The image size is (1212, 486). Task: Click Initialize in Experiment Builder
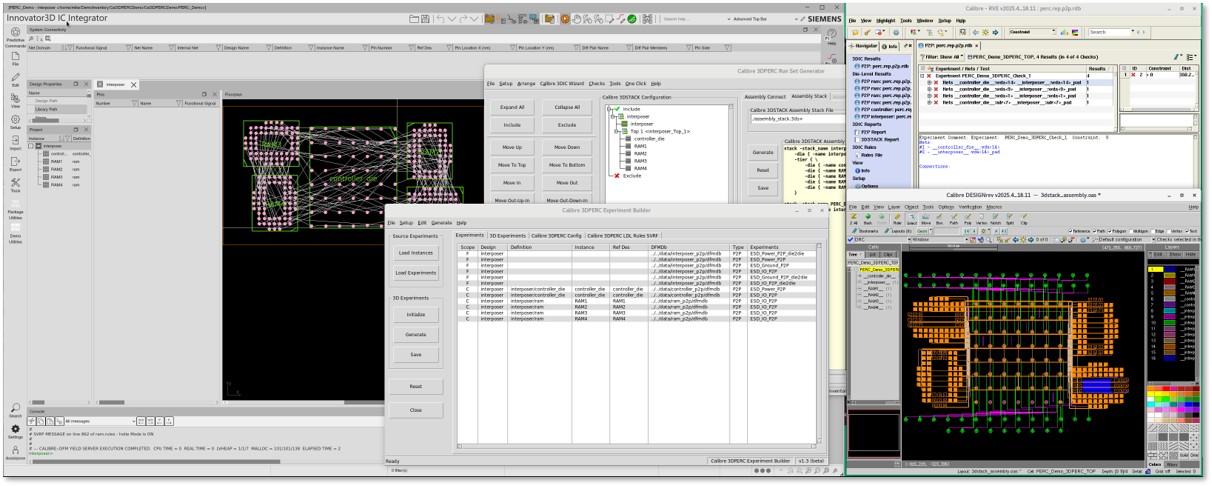[x=415, y=314]
